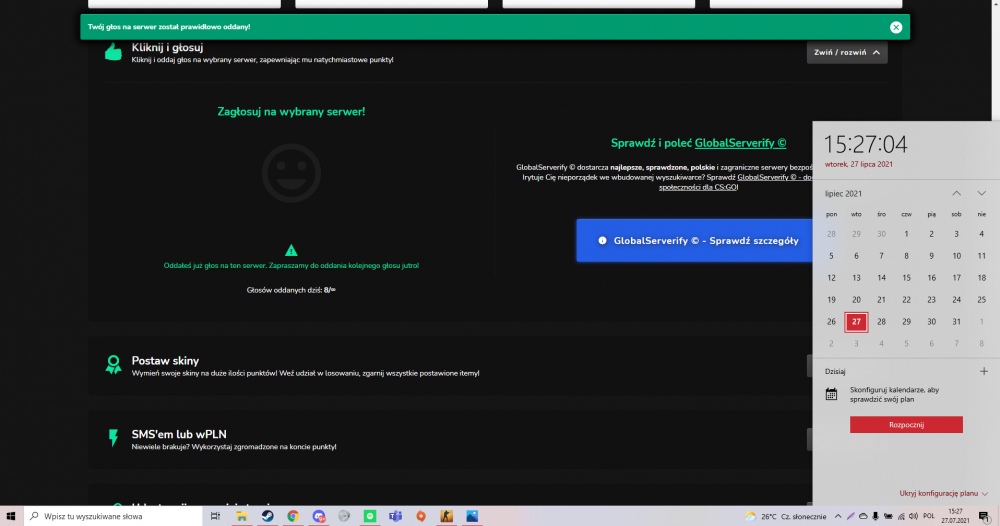
Task: Add event with plus icon next to Dzisiaj
Action: coord(983,371)
